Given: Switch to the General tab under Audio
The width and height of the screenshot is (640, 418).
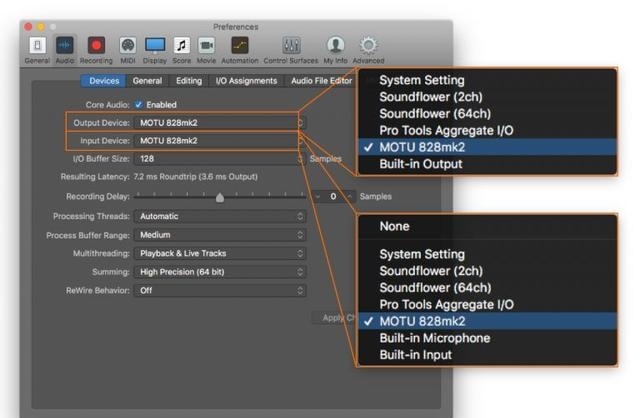Looking at the screenshot, I should 147,81.
